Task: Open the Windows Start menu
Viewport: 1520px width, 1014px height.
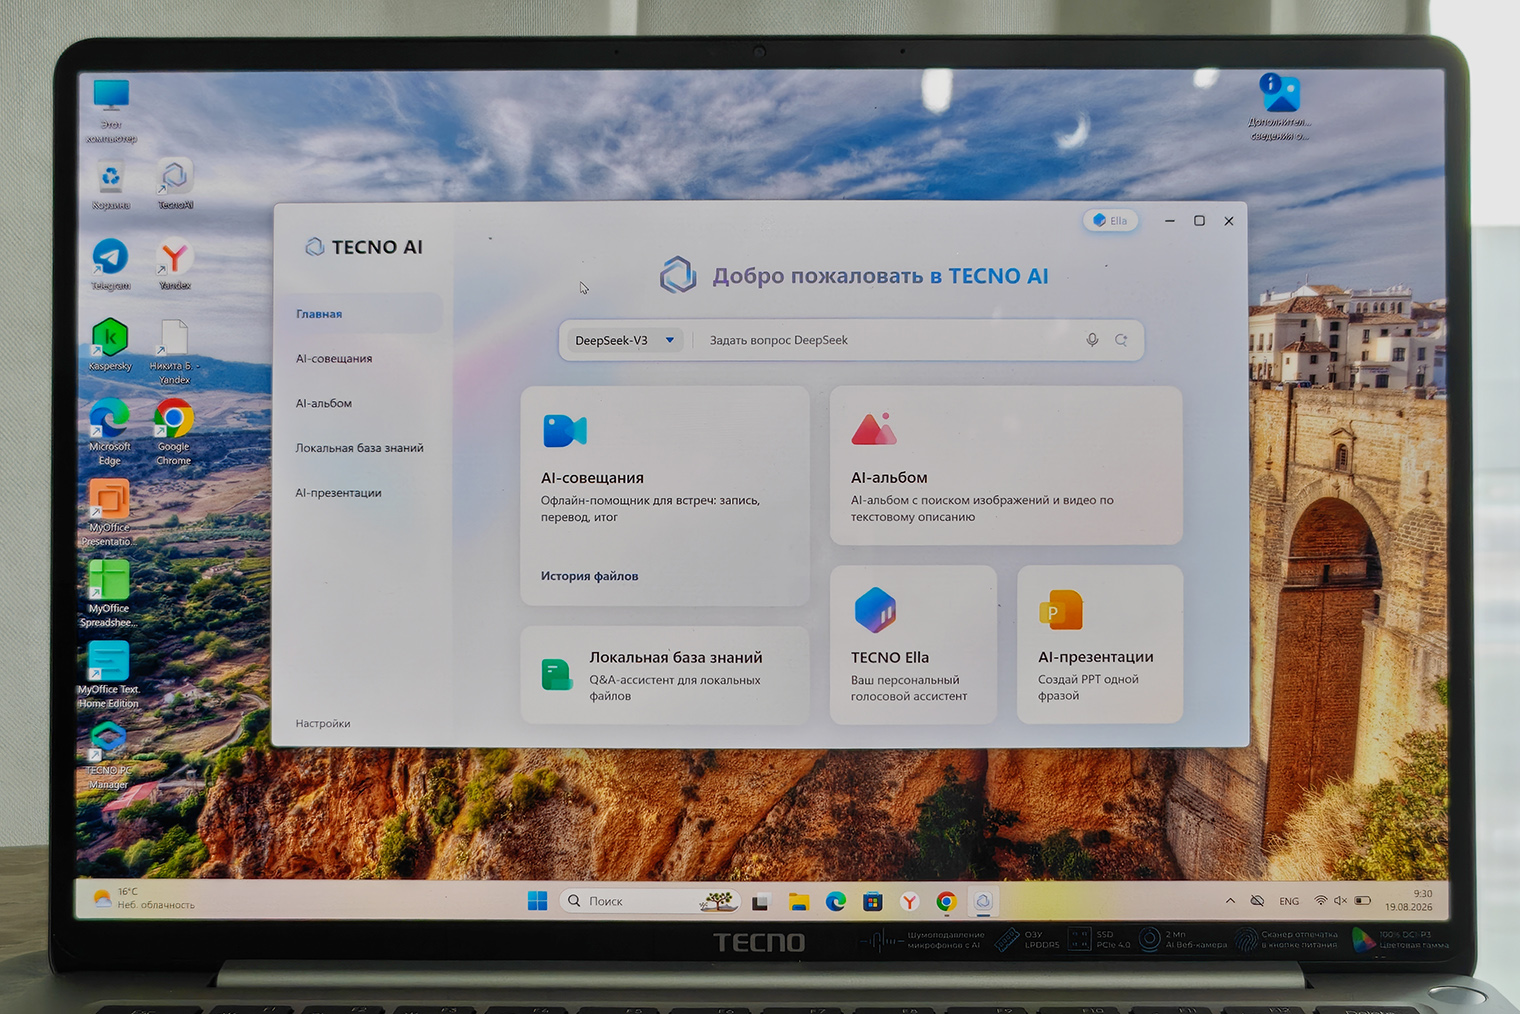Action: [537, 901]
